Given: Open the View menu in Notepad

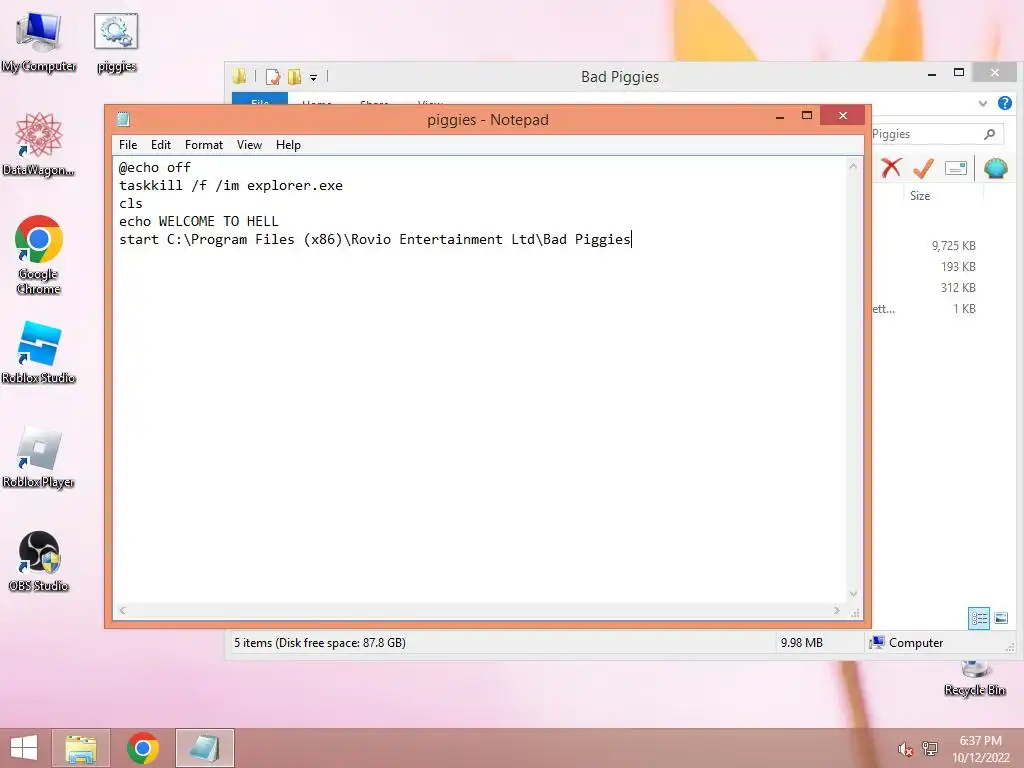Looking at the screenshot, I should point(249,145).
